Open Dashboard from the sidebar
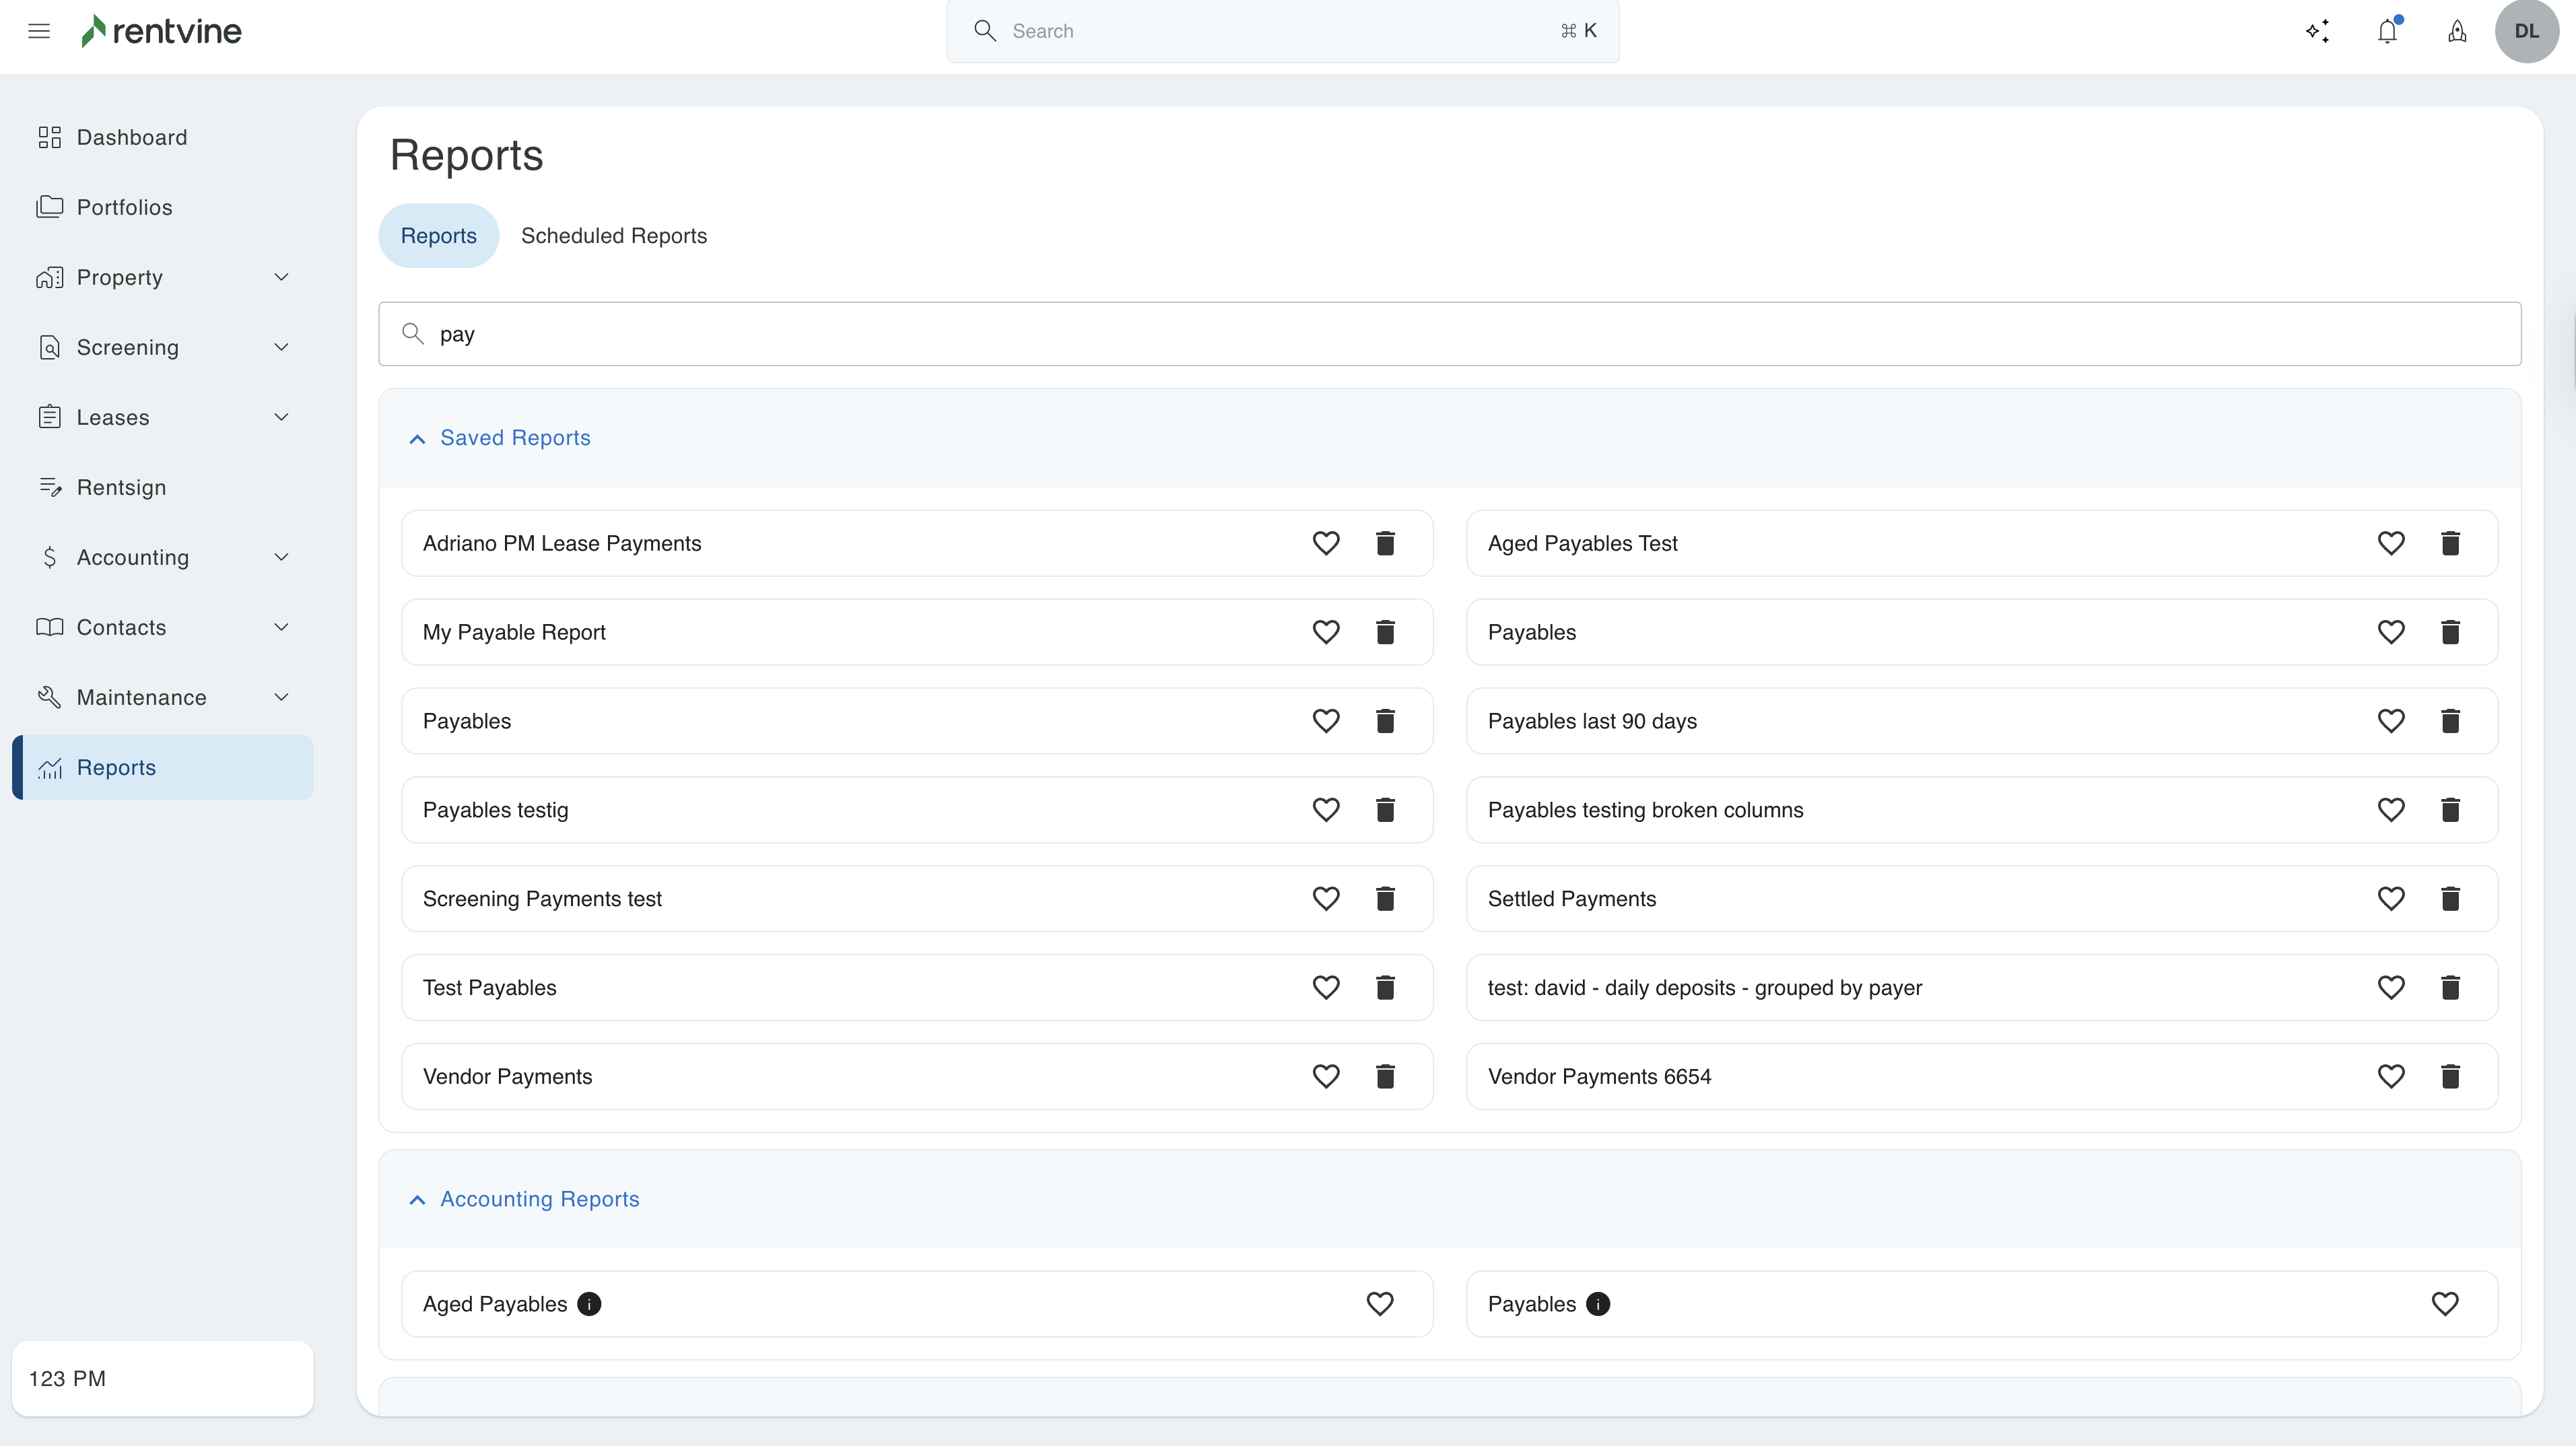 (131, 137)
